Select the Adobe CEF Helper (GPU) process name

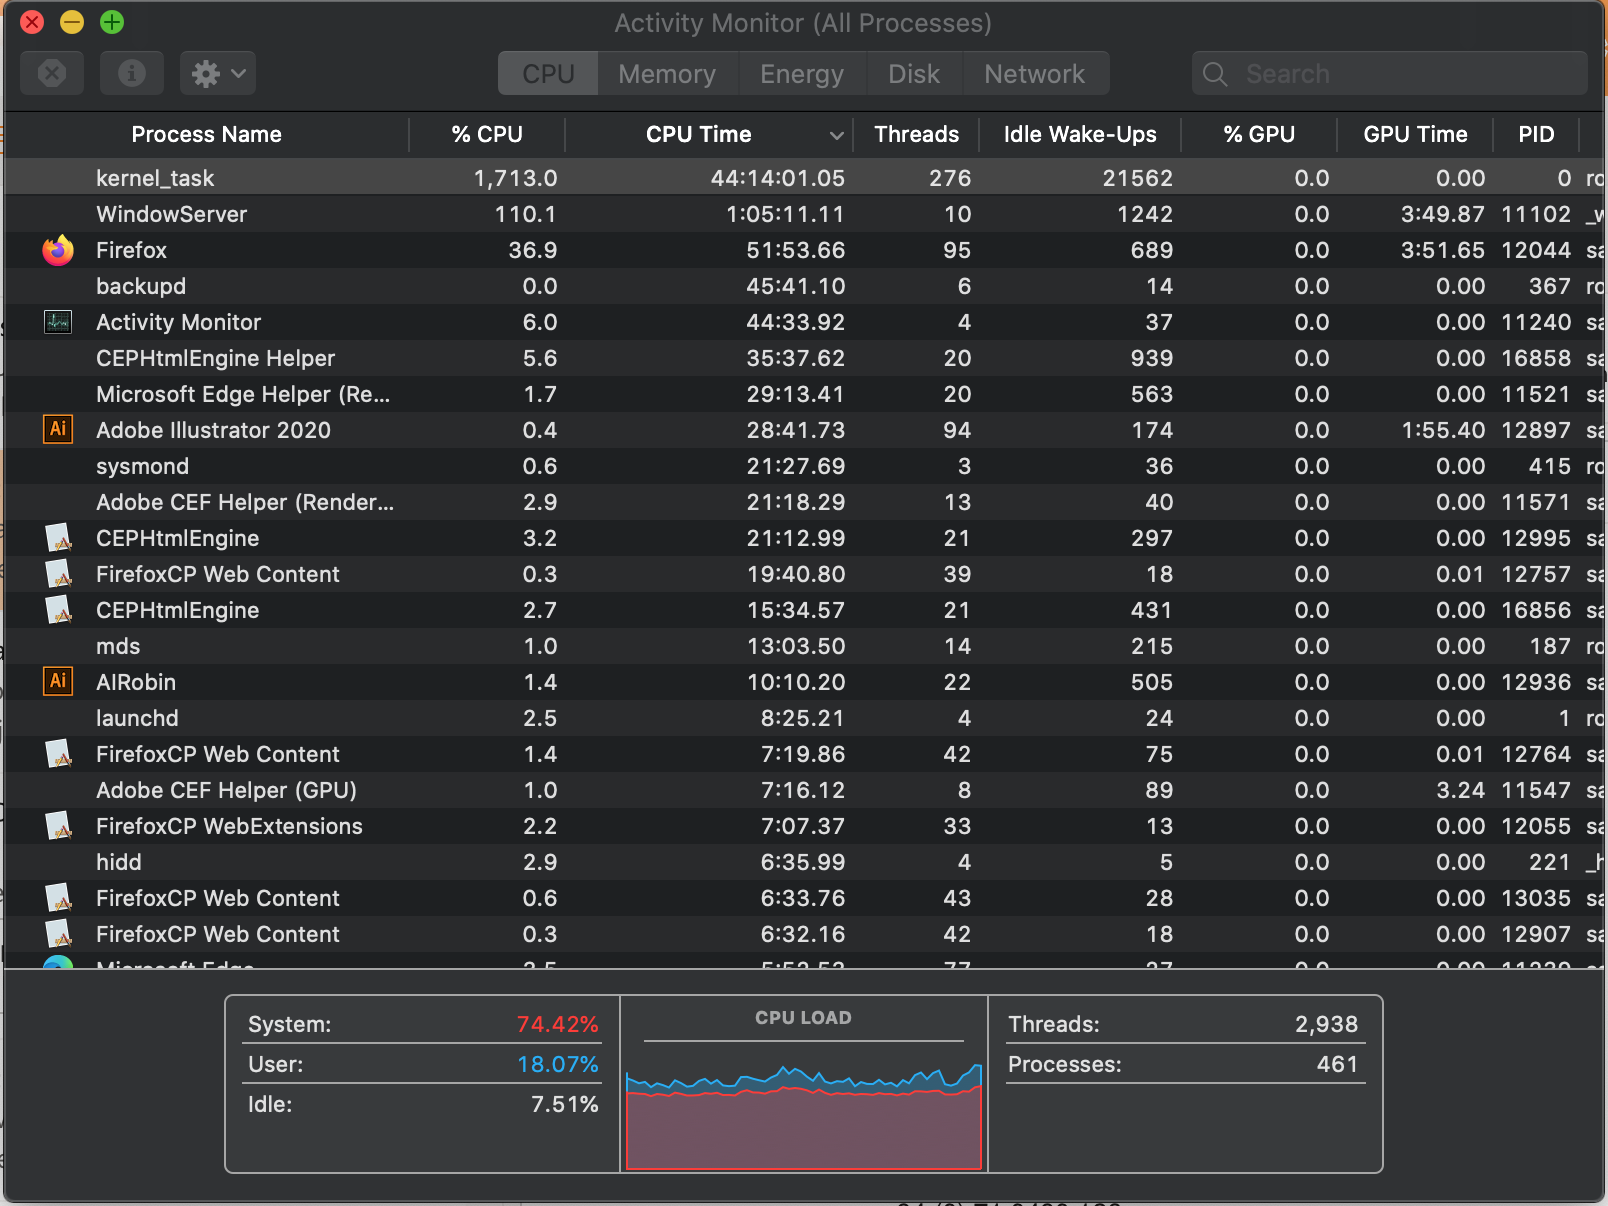pos(226,790)
